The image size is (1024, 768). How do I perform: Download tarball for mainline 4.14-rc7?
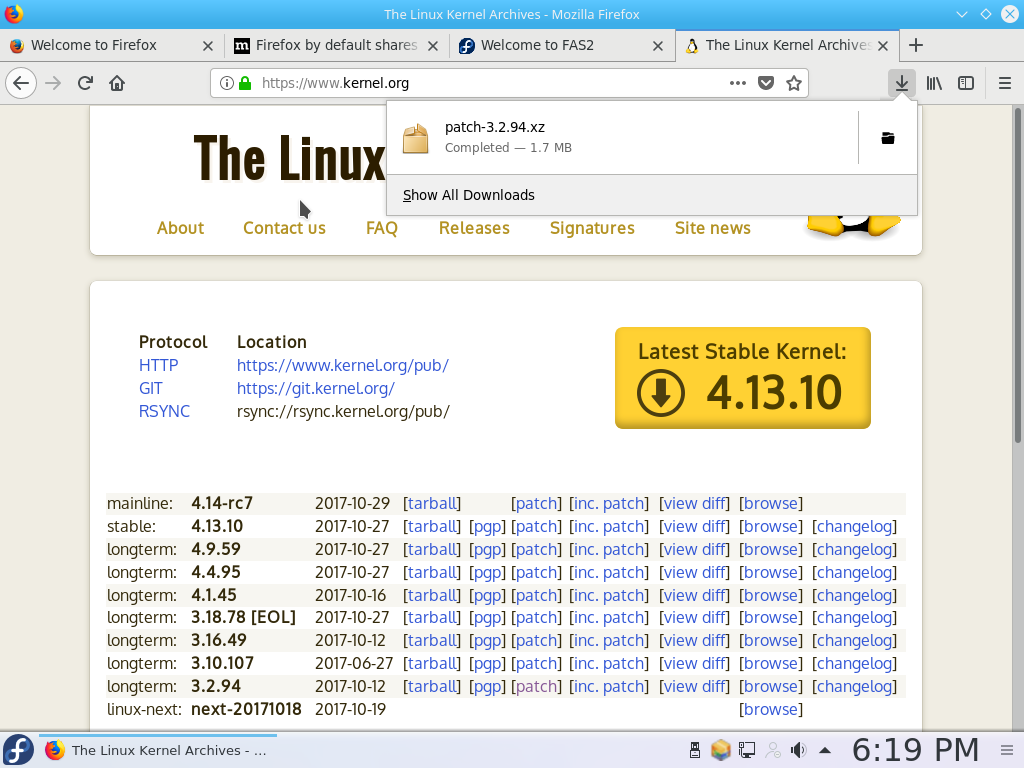click(432, 504)
